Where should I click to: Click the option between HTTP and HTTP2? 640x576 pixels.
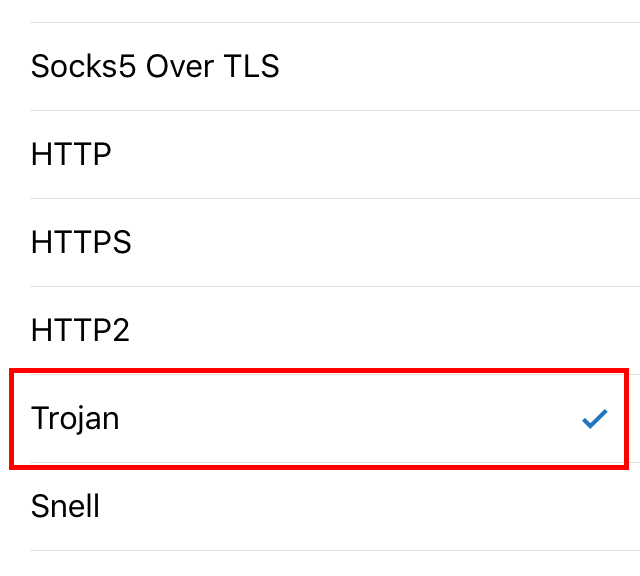320,243
